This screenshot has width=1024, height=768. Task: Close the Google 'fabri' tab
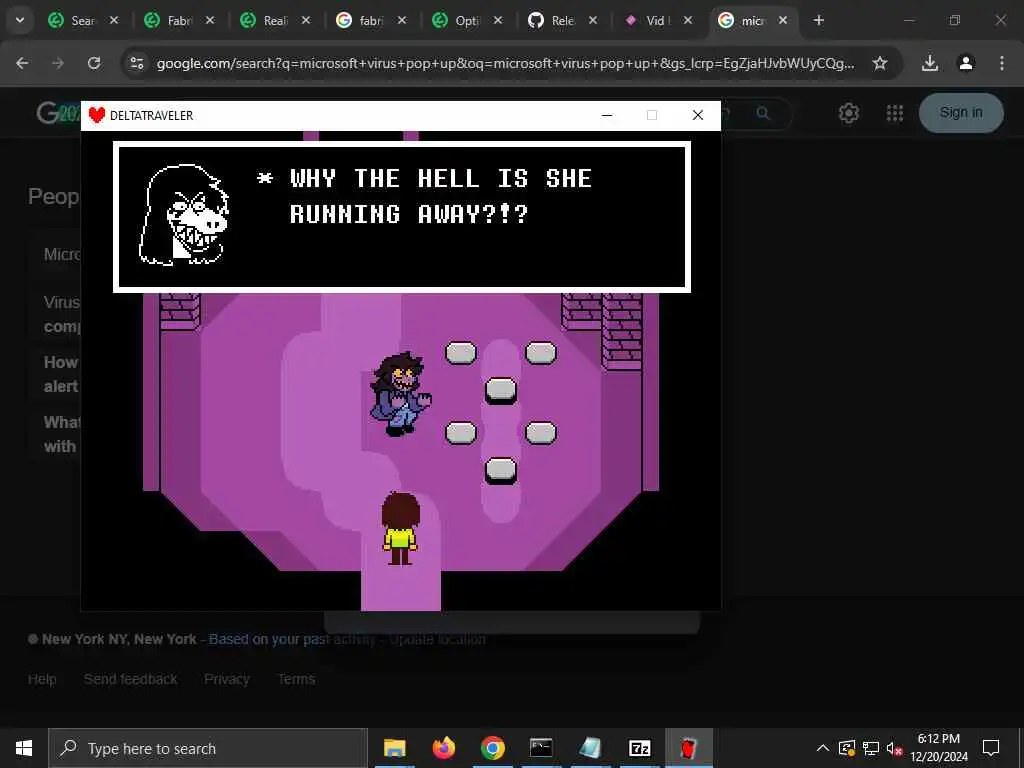(x=402, y=20)
